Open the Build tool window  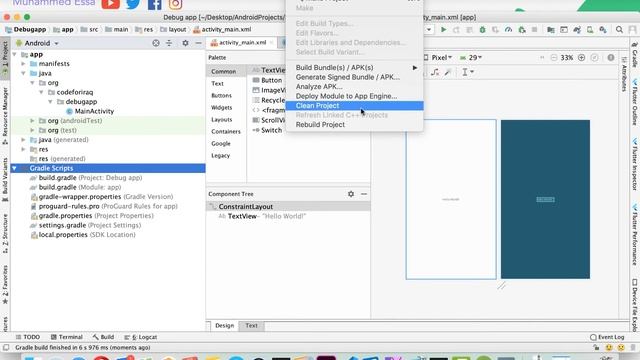[x=103, y=337]
